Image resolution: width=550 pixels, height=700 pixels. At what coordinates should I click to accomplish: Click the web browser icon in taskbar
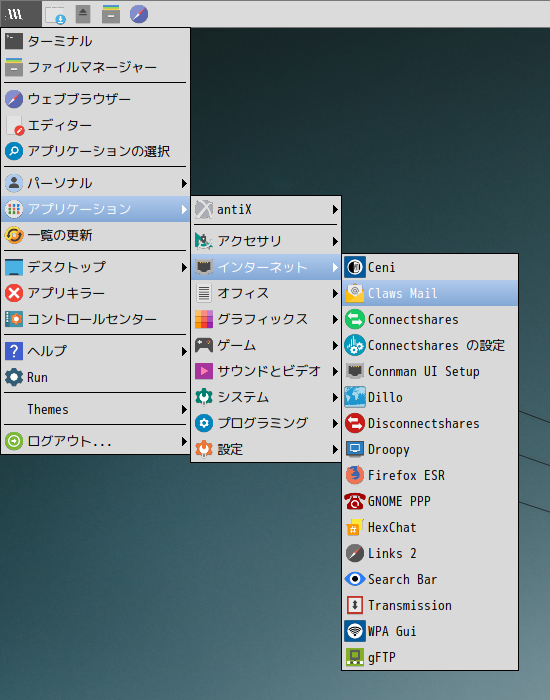pos(139,14)
